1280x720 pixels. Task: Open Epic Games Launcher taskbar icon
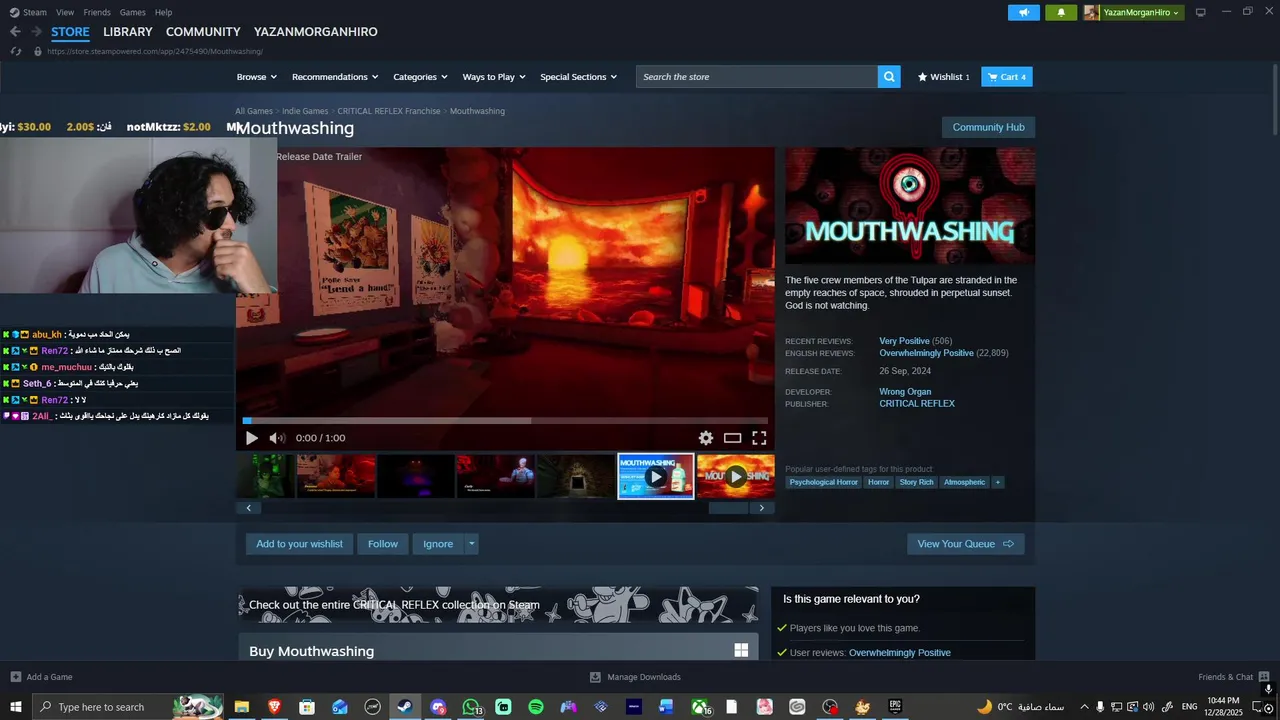click(895, 707)
